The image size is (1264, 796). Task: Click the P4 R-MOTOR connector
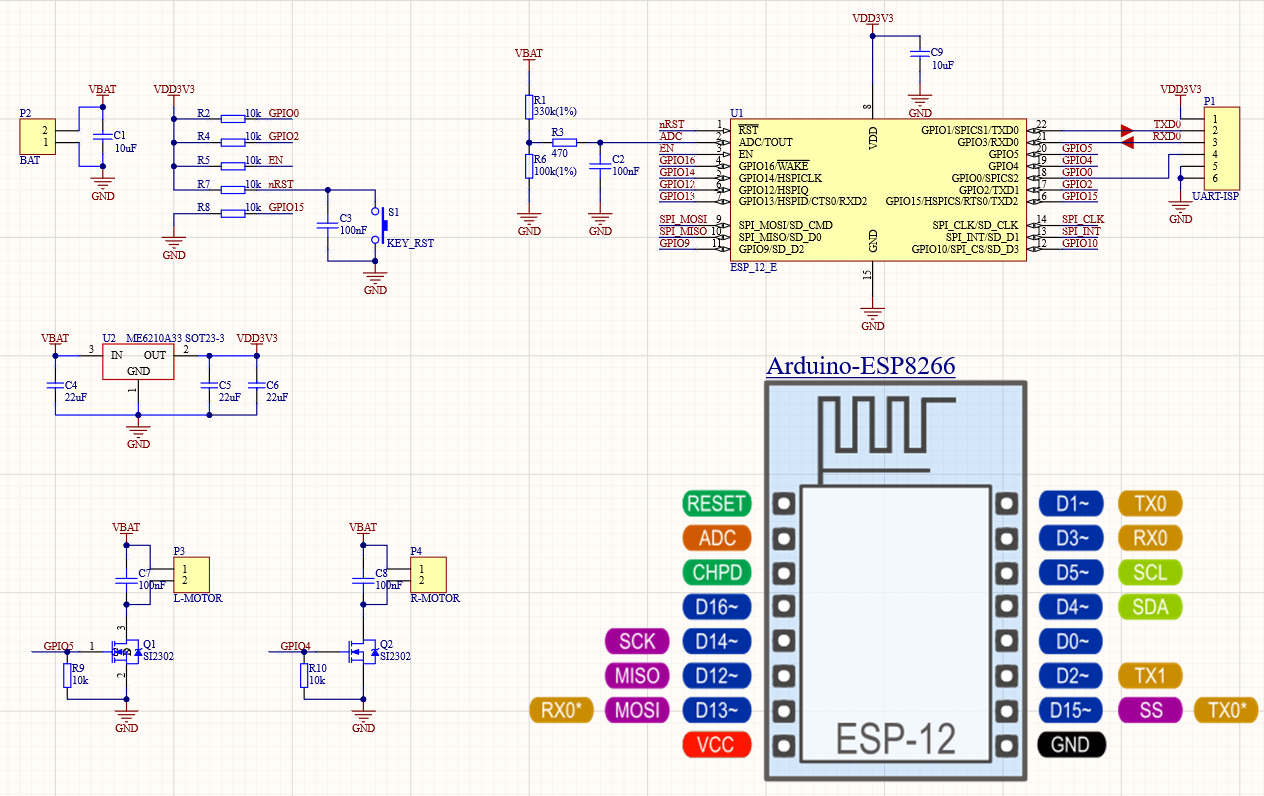click(x=428, y=575)
